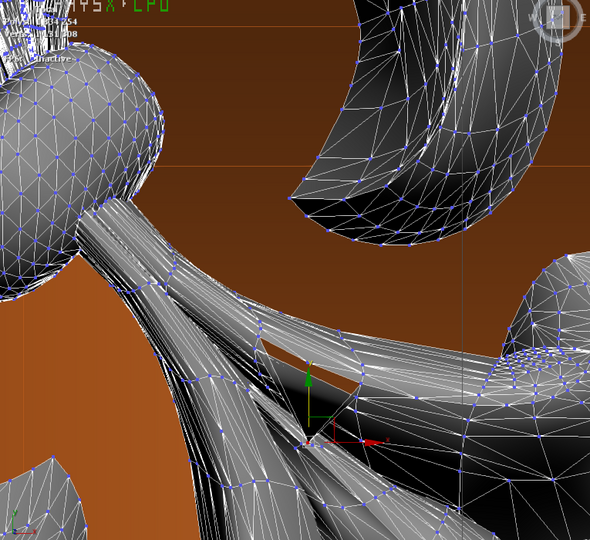Click the FPS Inactive readout
590x540 pixels.
click(38, 59)
